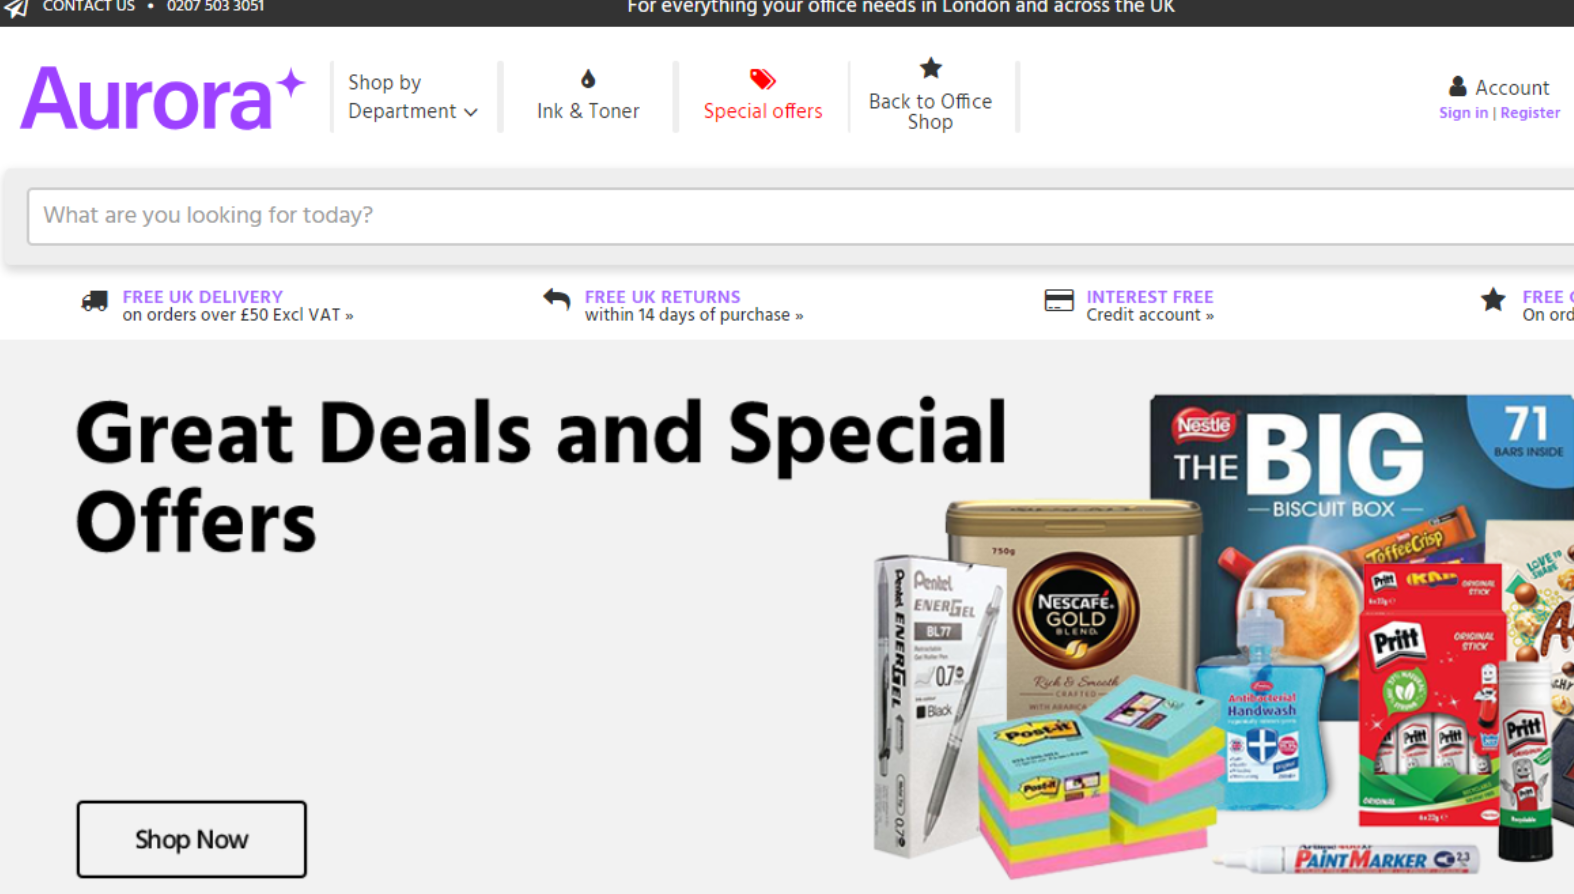Screen dimensions: 1574x894
Task: Click the ink droplet icon
Action: pos(588,79)
